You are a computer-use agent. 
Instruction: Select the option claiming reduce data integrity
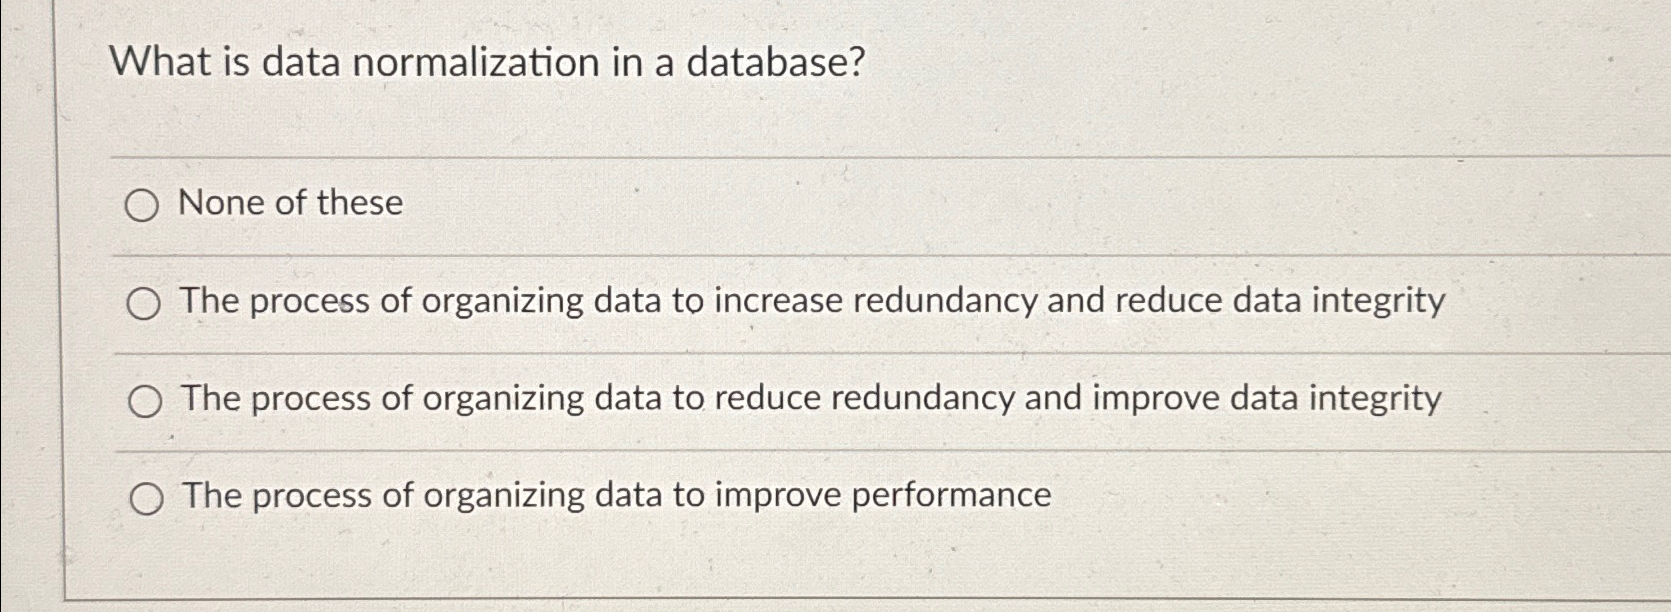[x=810, y=302]
